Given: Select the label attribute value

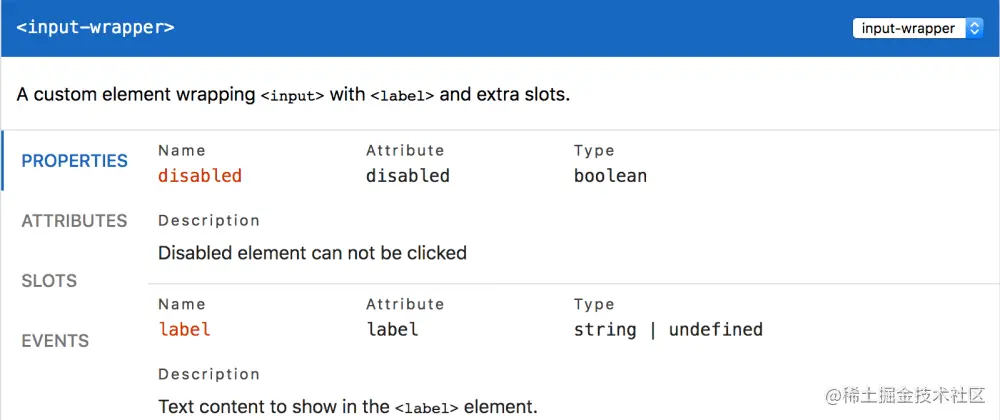Looking at the screenshot, I should click(392, 329).
